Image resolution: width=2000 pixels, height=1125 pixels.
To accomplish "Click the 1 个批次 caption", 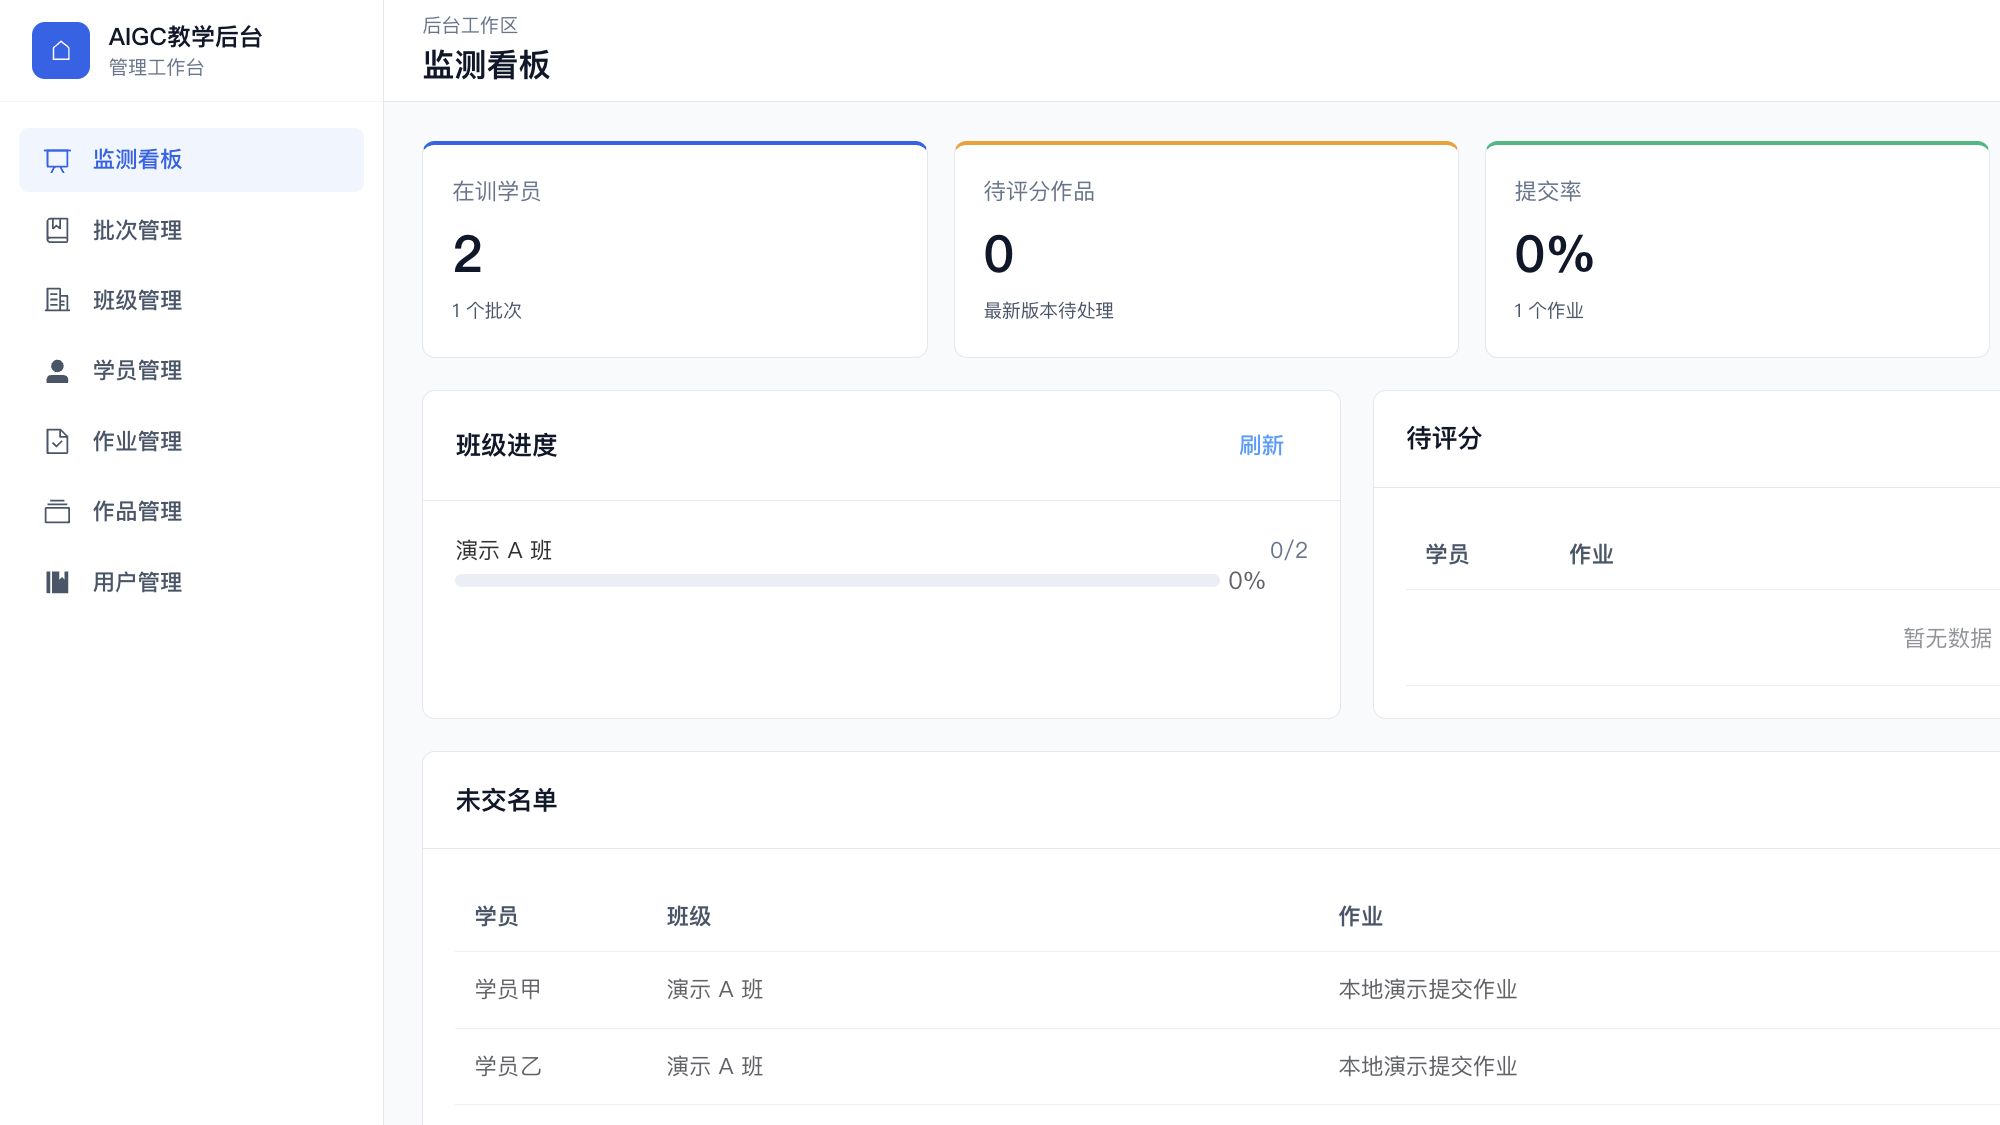I will click(x=486, y=310).
